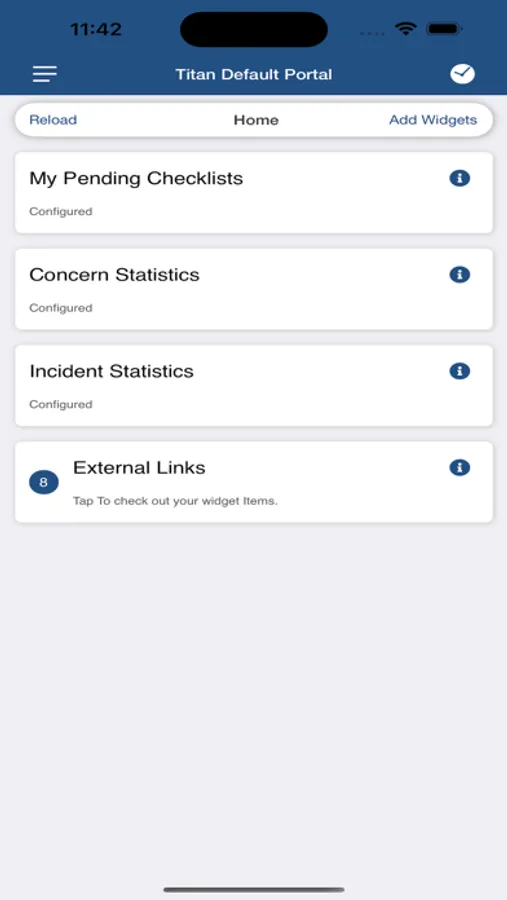Tap the home indicator bar at bottom
This screenshot has height=900, width=507.
pyautogui.click(x=254, y=890)
